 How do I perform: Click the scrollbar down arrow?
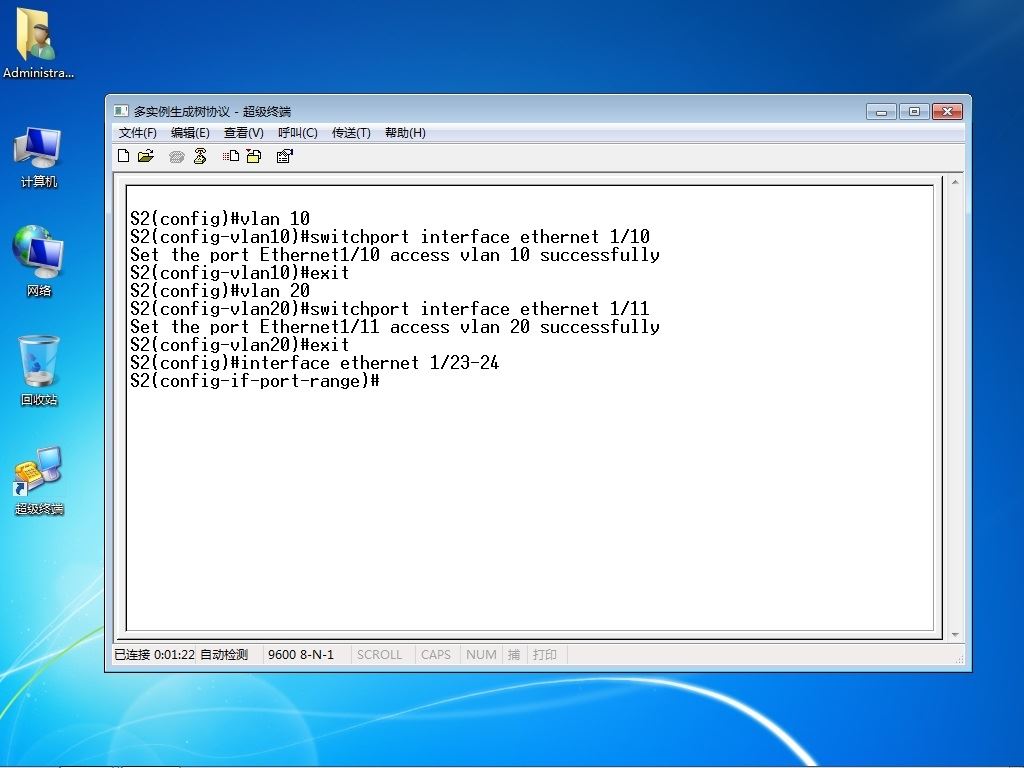[x=955, y=634]
